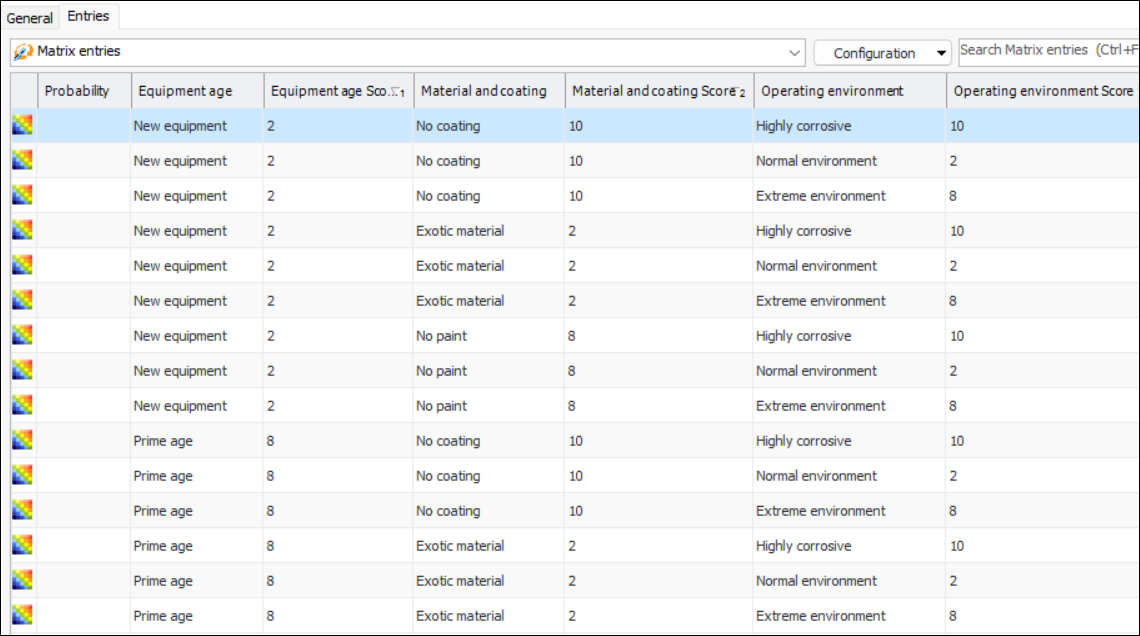Click the Search Matrix entries field
Image resolution: width=1140 pixels, height=636 pixels.
1045,50
